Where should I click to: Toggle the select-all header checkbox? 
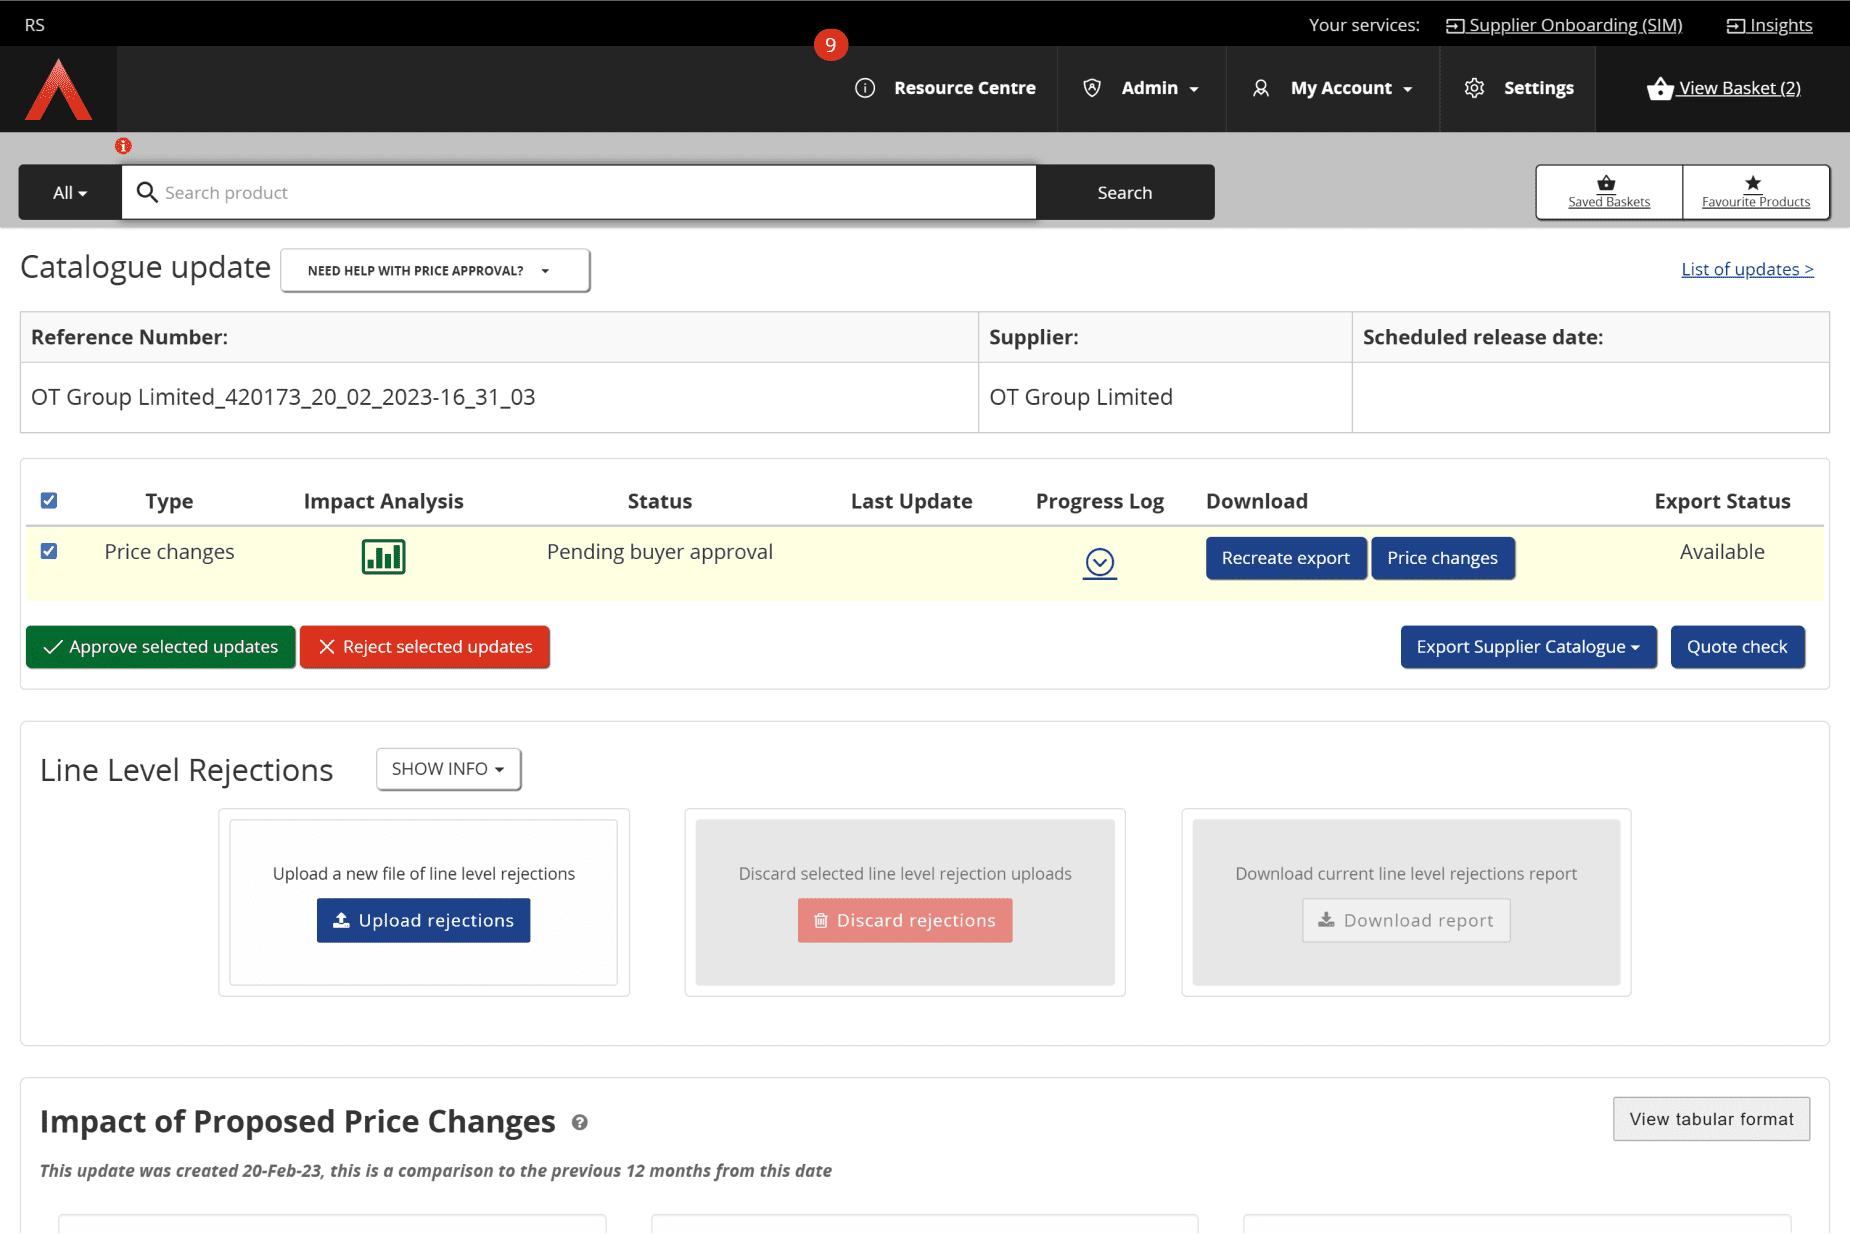(x=49, y=500)
